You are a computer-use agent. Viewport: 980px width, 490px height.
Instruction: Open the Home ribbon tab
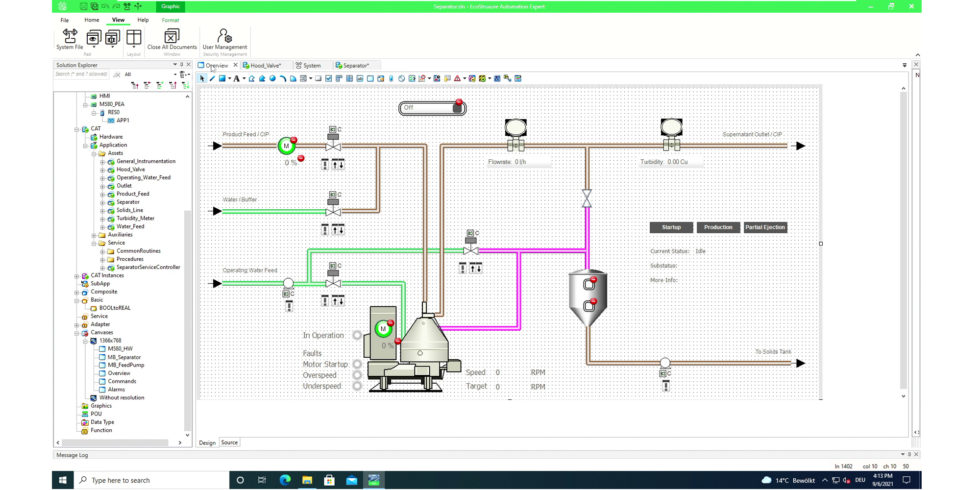tap(91, 20)
